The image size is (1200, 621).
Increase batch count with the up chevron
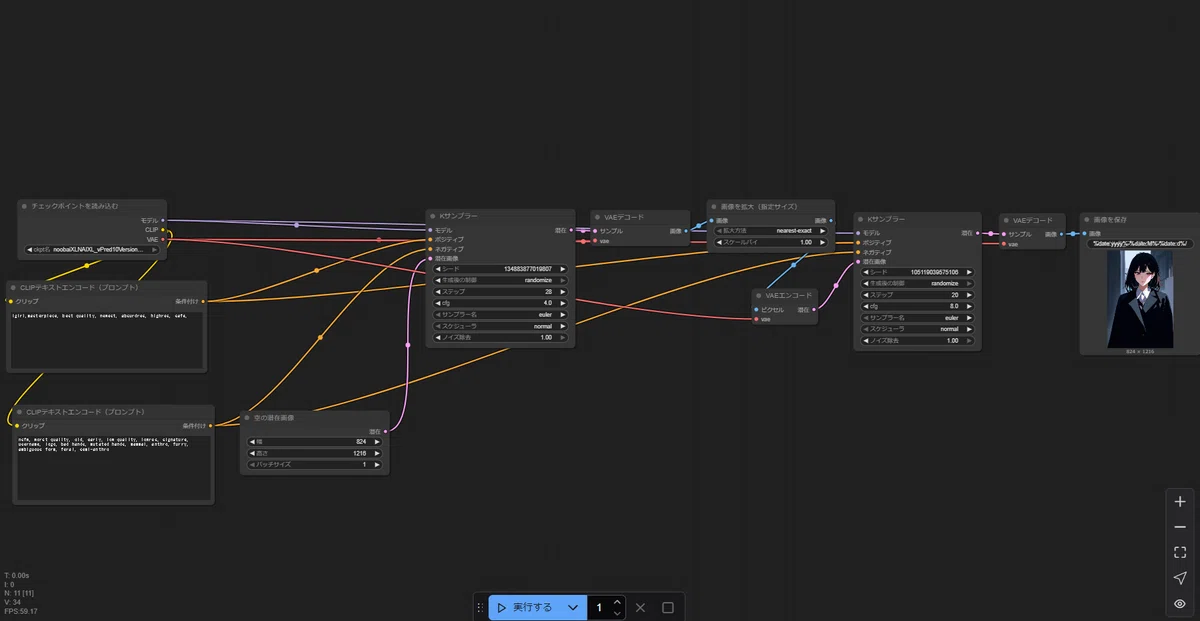(x=617, y=602)
